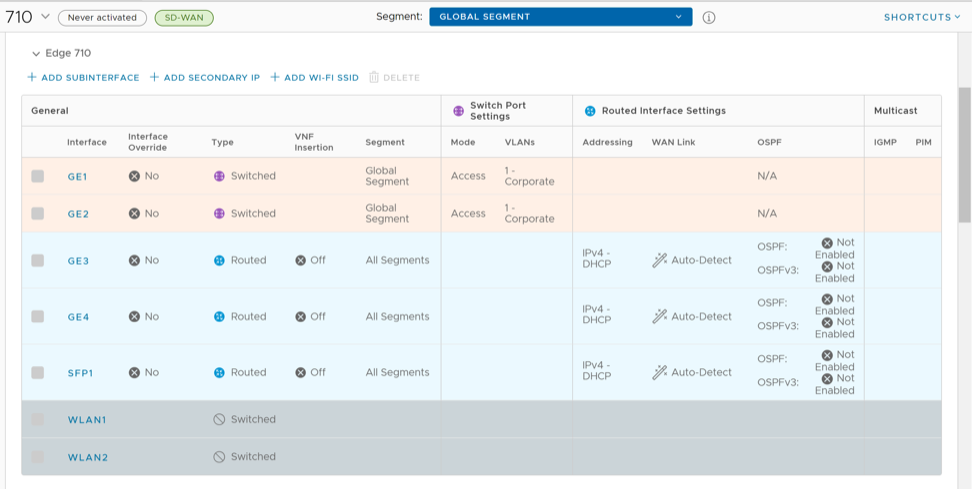972x489 pixels.
Task: Select the GE1 interface checkbox
Action: 38,176
